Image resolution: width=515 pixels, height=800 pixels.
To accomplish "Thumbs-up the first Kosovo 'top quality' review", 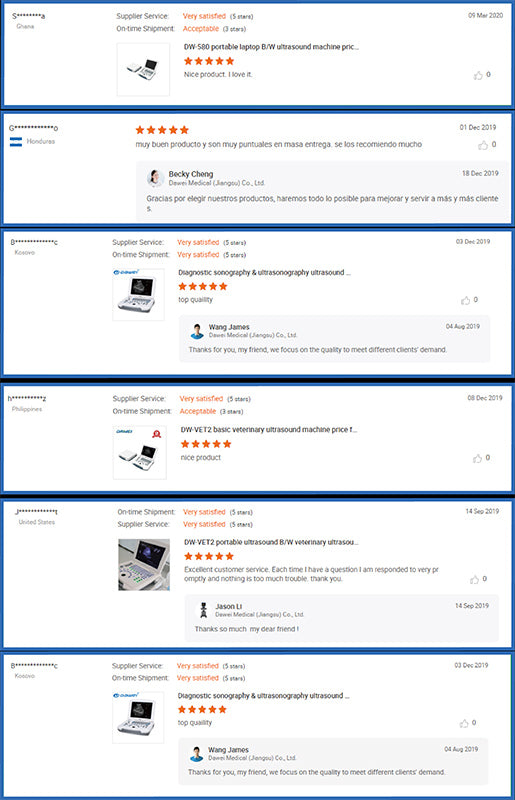I will point(465,301).
